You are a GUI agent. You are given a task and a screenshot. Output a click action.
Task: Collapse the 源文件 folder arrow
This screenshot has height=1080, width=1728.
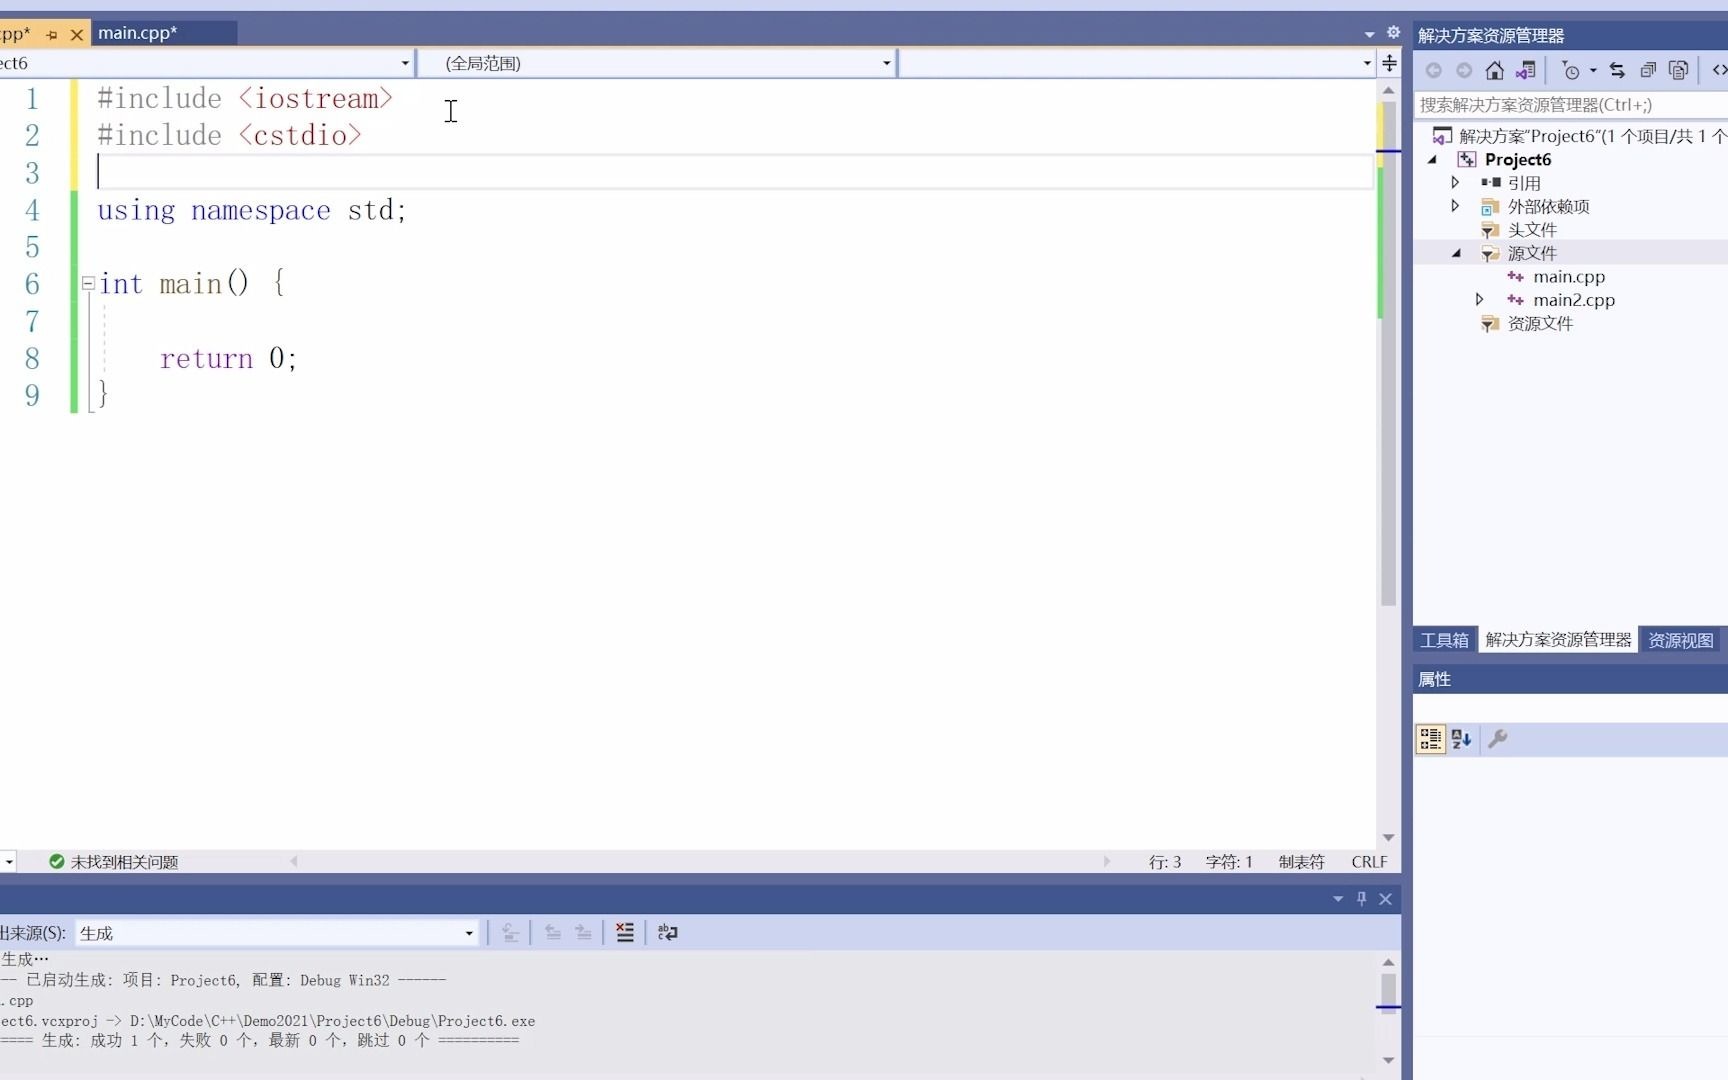1456,253
